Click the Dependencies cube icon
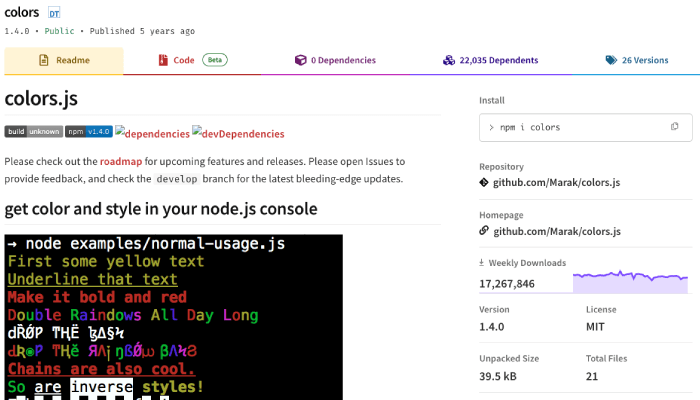 300,60
